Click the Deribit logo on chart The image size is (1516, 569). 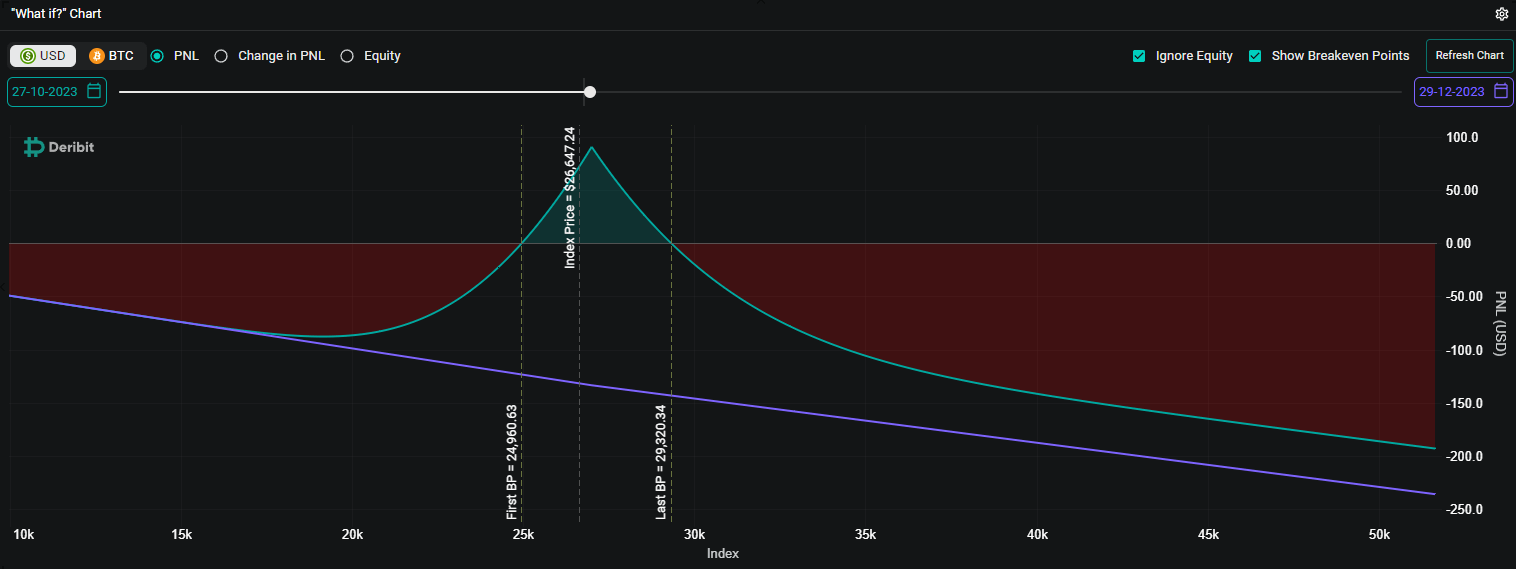[x=59, y=147]
